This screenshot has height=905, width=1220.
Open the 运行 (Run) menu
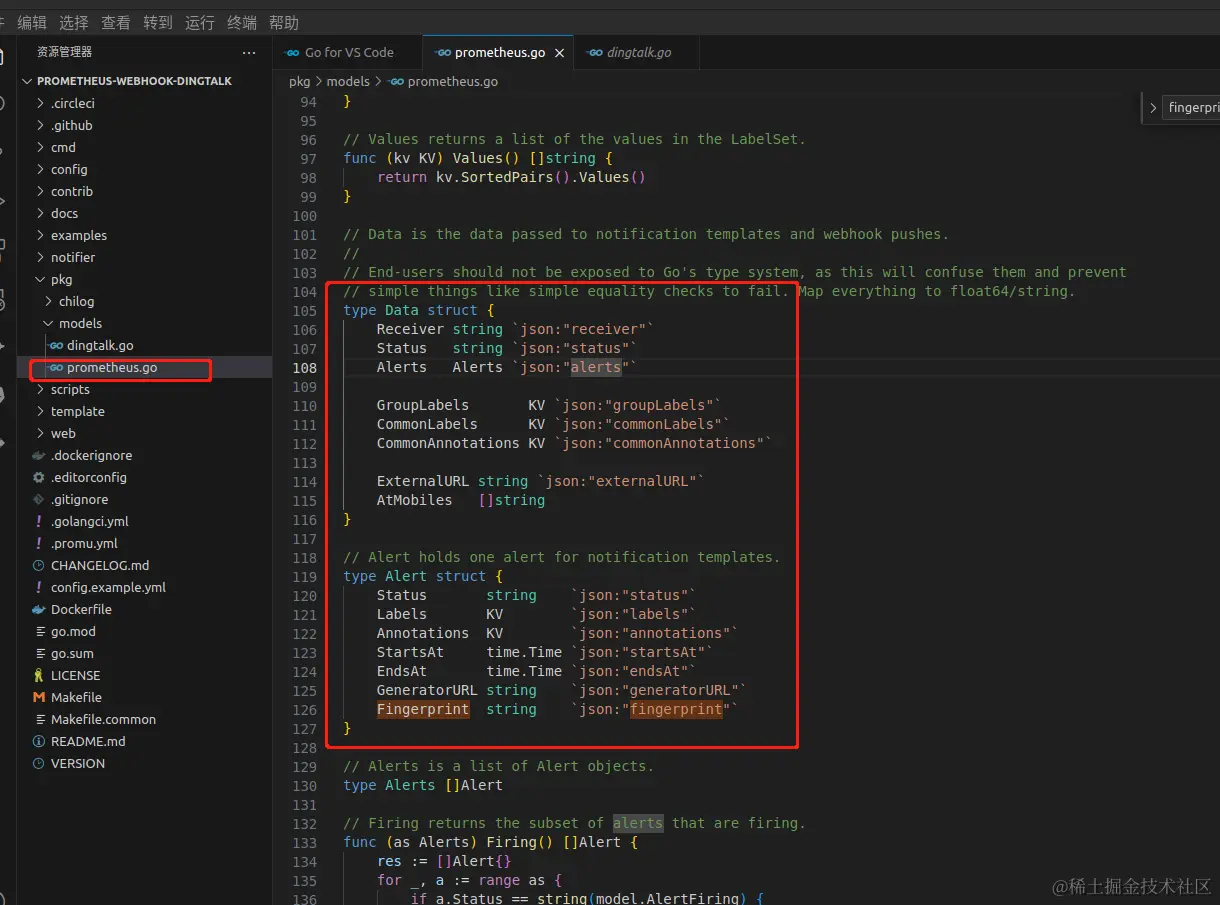click(199, 22)
